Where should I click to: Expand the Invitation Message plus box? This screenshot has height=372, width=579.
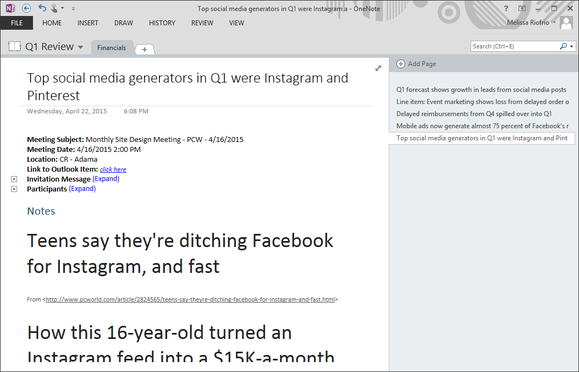pos(14,179)
